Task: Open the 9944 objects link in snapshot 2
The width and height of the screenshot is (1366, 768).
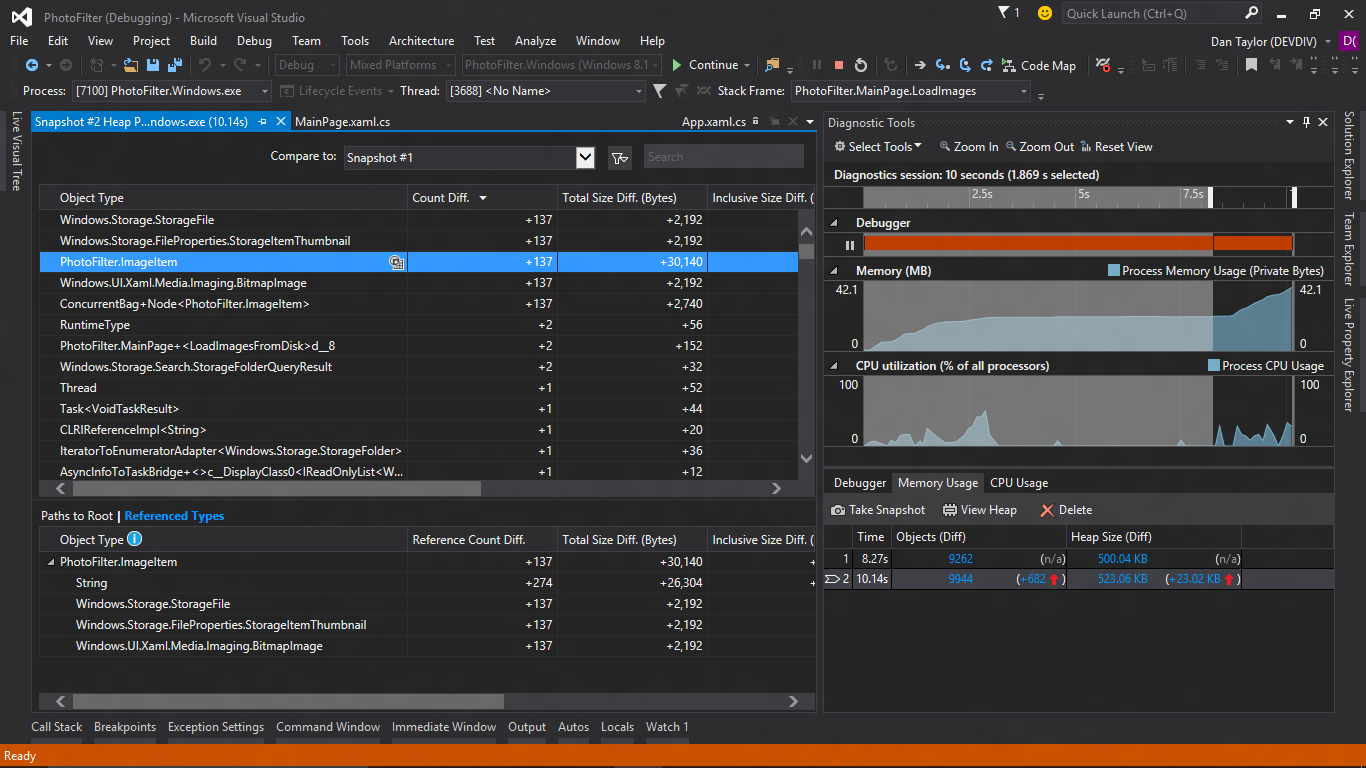Action: (960, 579)
